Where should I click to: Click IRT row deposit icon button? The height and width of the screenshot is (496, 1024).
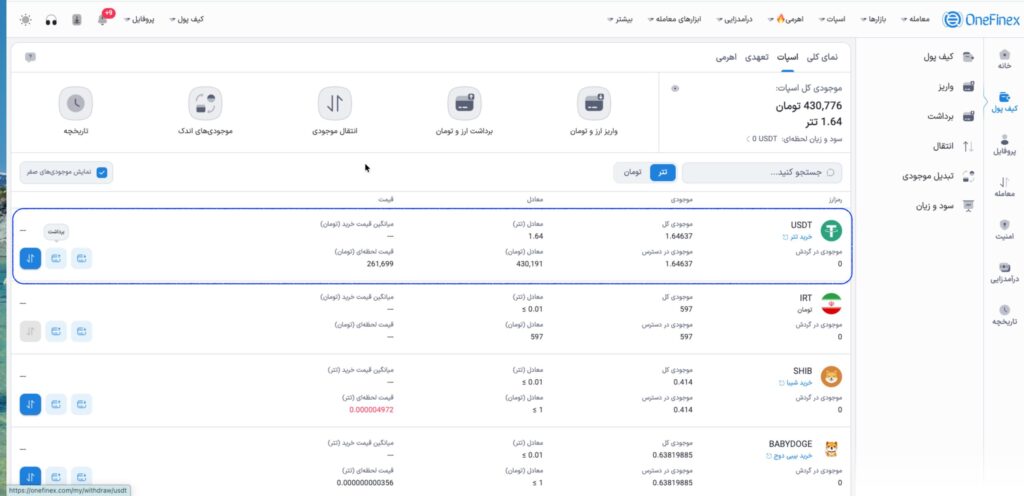[x=82, y=332]
